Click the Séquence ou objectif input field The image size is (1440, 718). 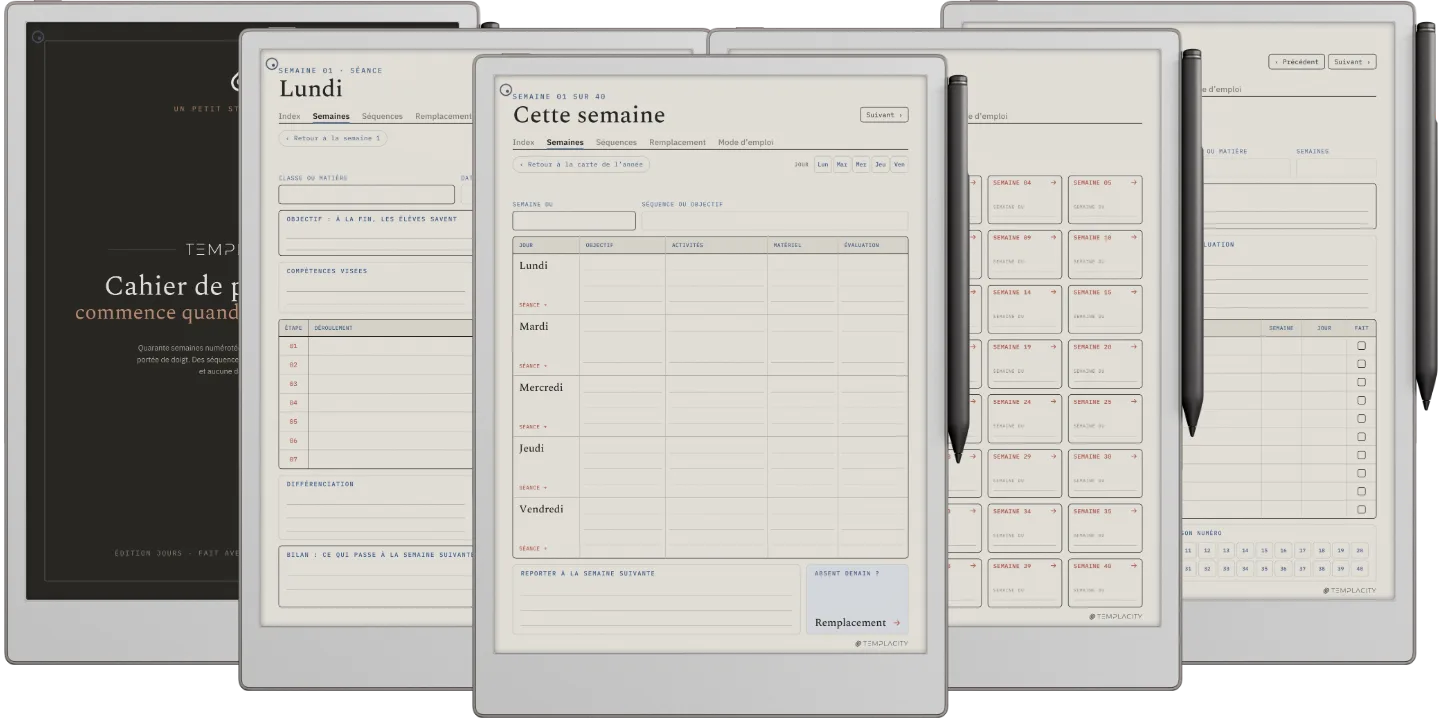[775, 221]
